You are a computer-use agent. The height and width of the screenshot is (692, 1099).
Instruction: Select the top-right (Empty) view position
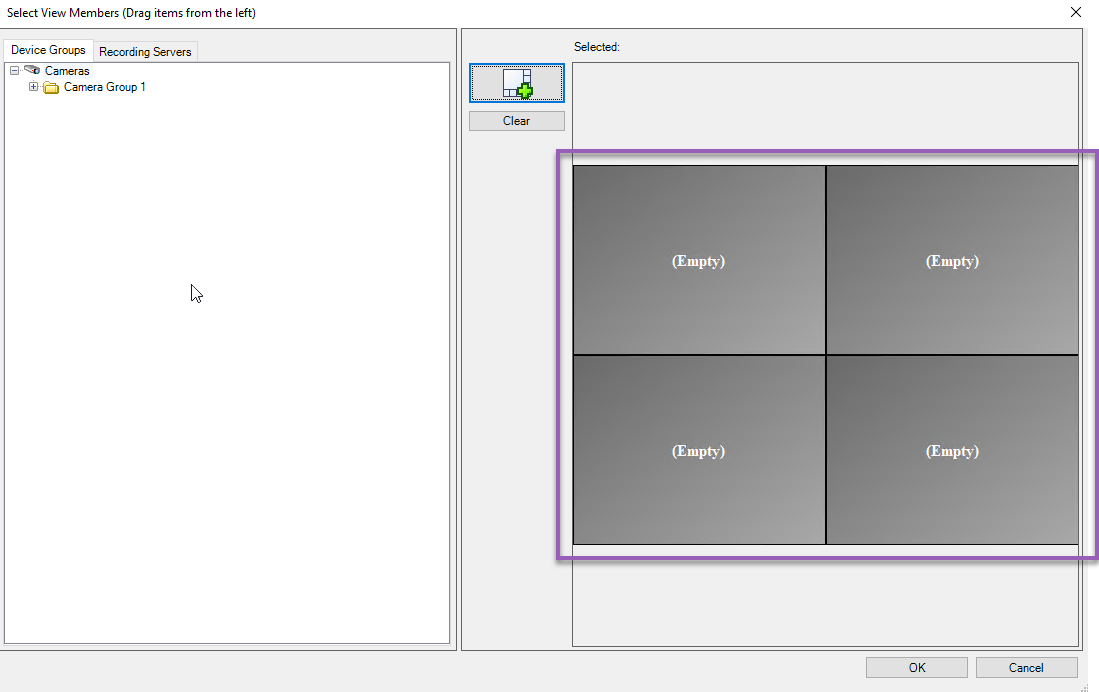pos(952,261)
